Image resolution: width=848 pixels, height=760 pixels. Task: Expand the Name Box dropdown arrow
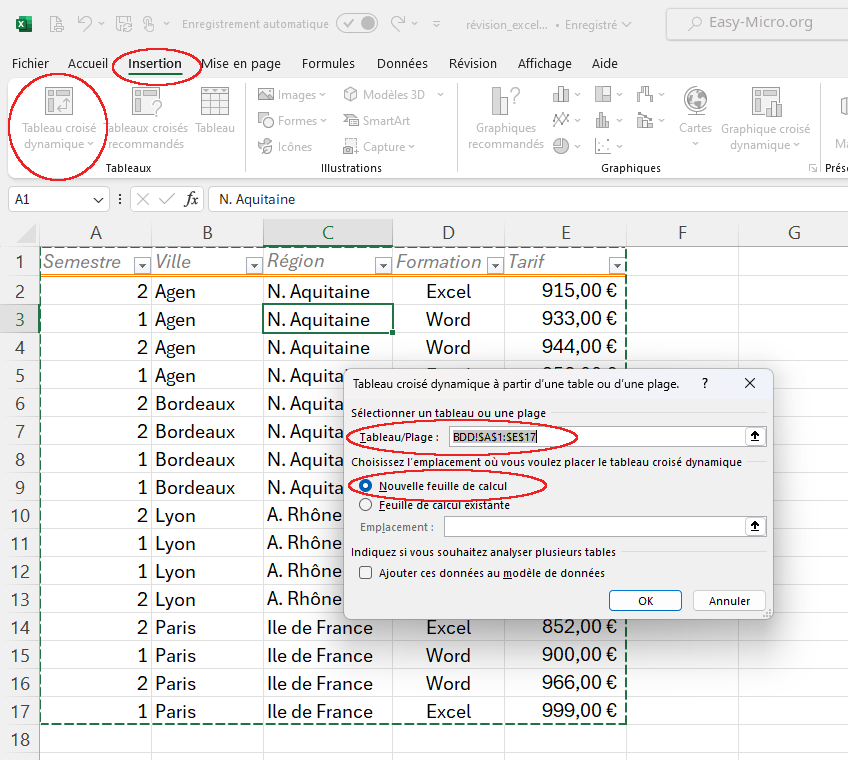[98, 200]
